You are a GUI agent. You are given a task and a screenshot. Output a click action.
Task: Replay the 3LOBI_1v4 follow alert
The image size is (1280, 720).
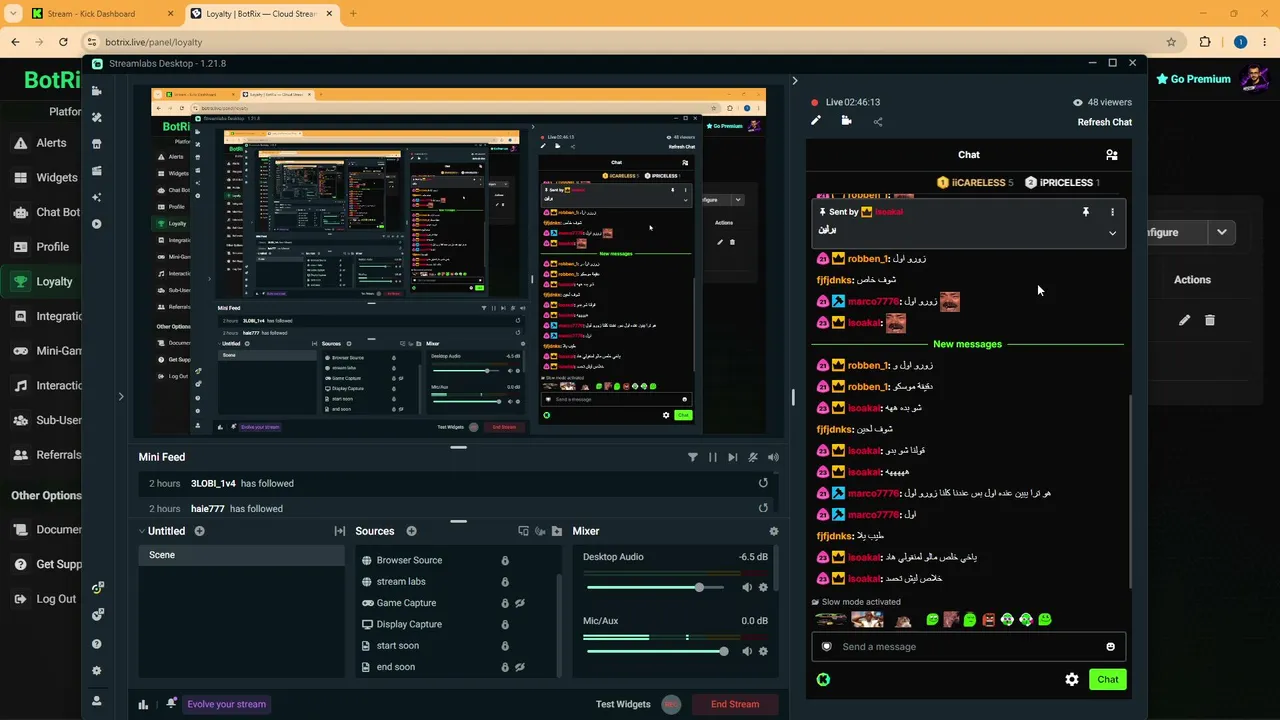click(763, 483)
